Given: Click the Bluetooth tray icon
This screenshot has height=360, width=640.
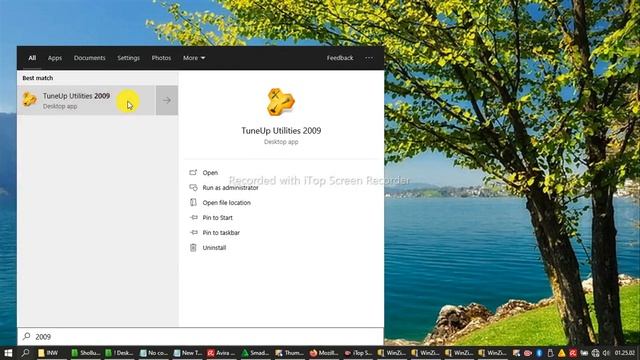Looking at the screenshot, I should click(x=539, y=353).
